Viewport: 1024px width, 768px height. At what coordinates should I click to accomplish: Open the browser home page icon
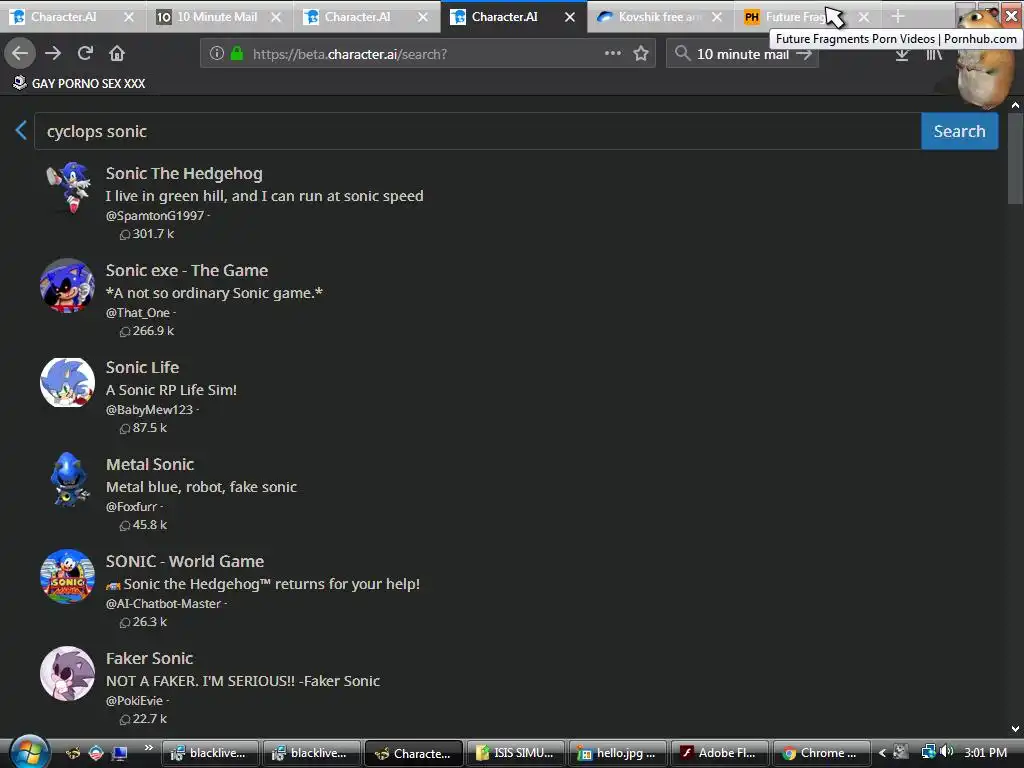[117, 54]
